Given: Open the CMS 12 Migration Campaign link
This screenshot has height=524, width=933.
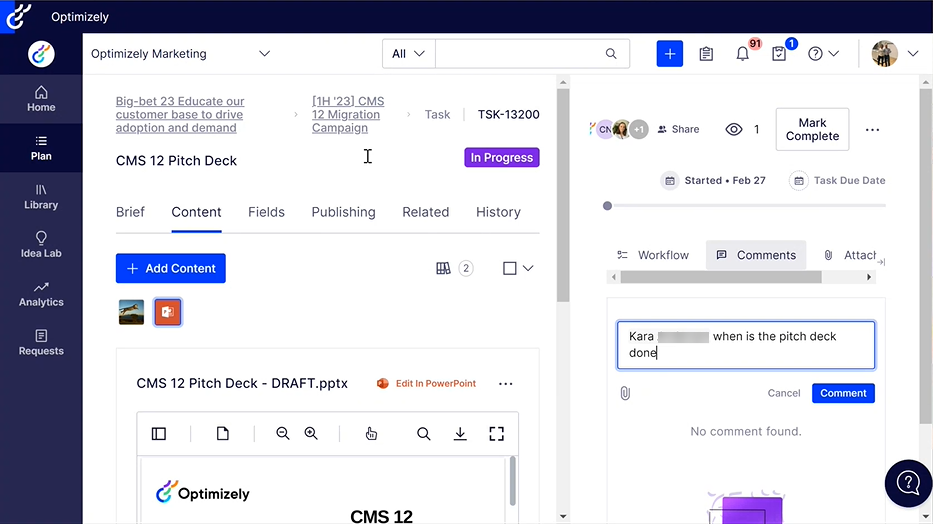Looking at the screenshot, I should 348,115.
